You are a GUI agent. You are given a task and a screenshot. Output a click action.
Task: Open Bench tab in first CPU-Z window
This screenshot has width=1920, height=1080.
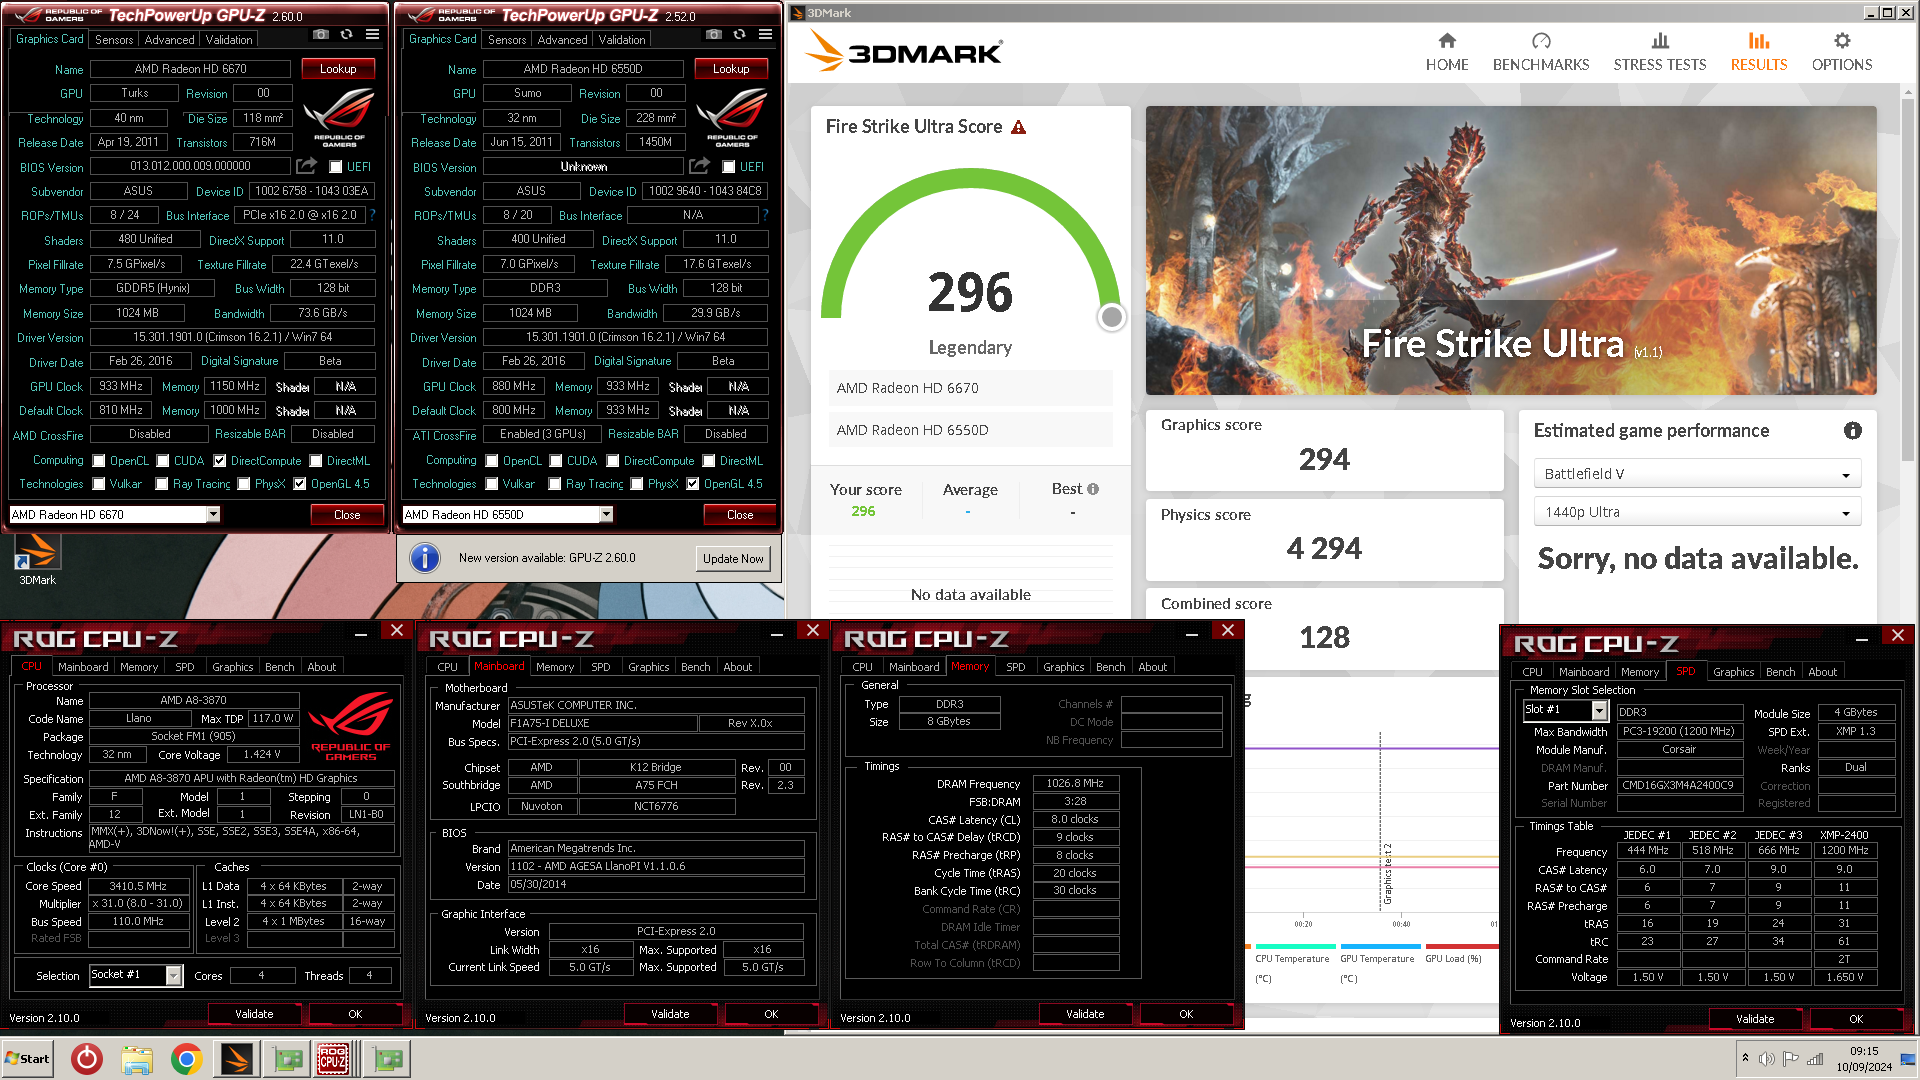tap(280, 667)
